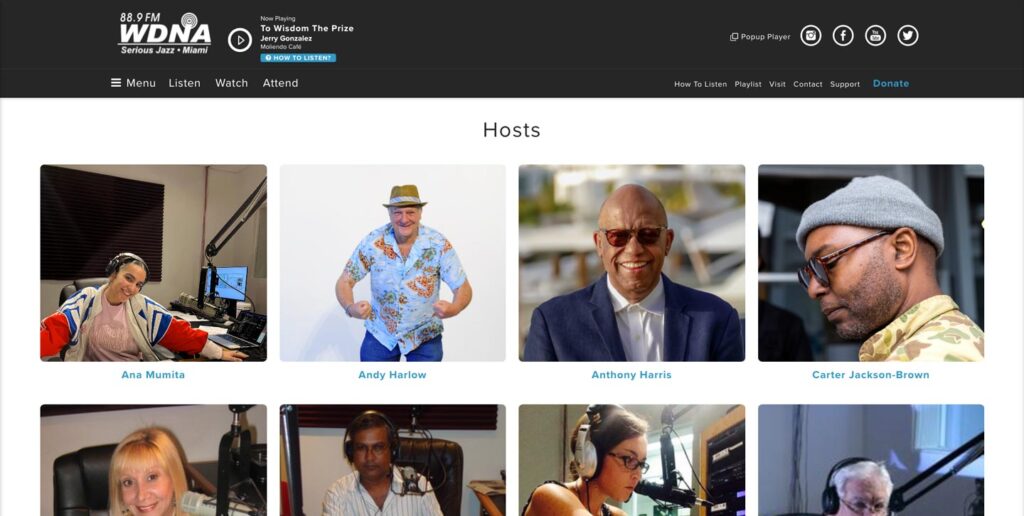Expand the hamburger Menu
Viewport: 1024px width, 516px height.
133,83
